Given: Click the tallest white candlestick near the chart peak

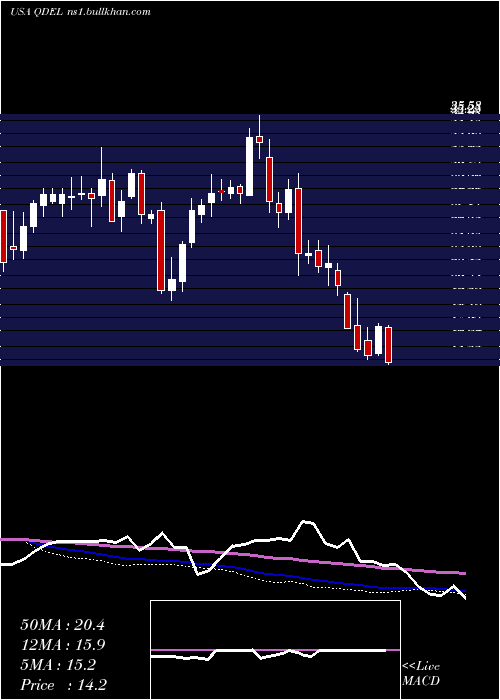Looking at the screenshot, I should [250, 166].
